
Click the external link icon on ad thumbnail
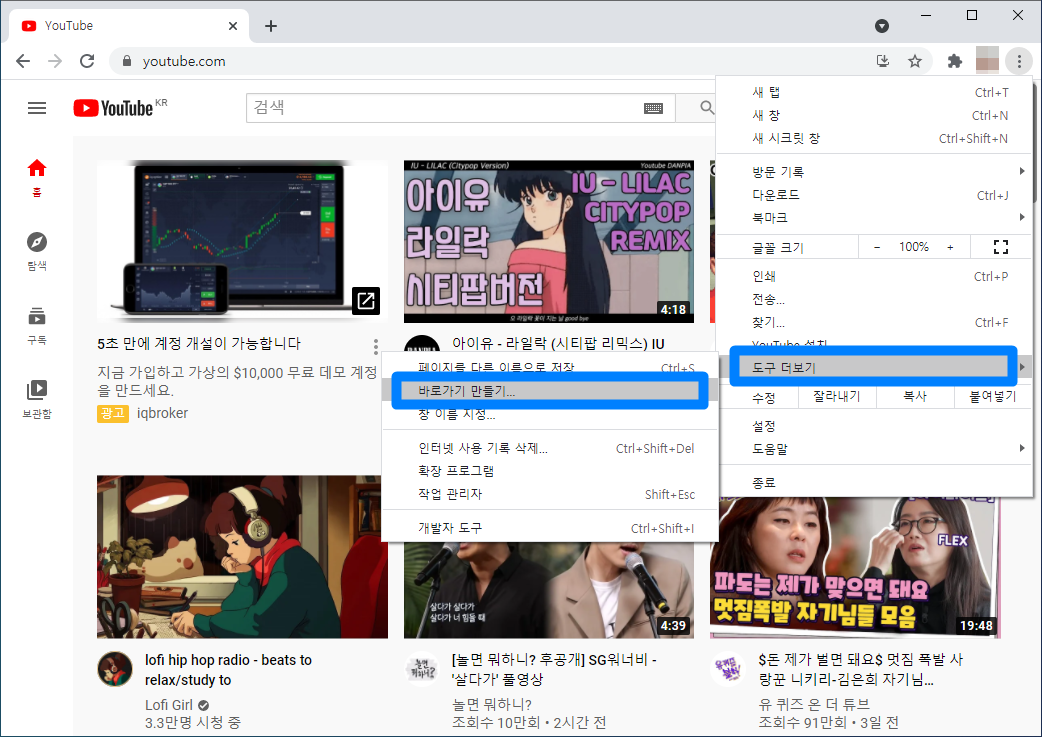pos(365,300)
